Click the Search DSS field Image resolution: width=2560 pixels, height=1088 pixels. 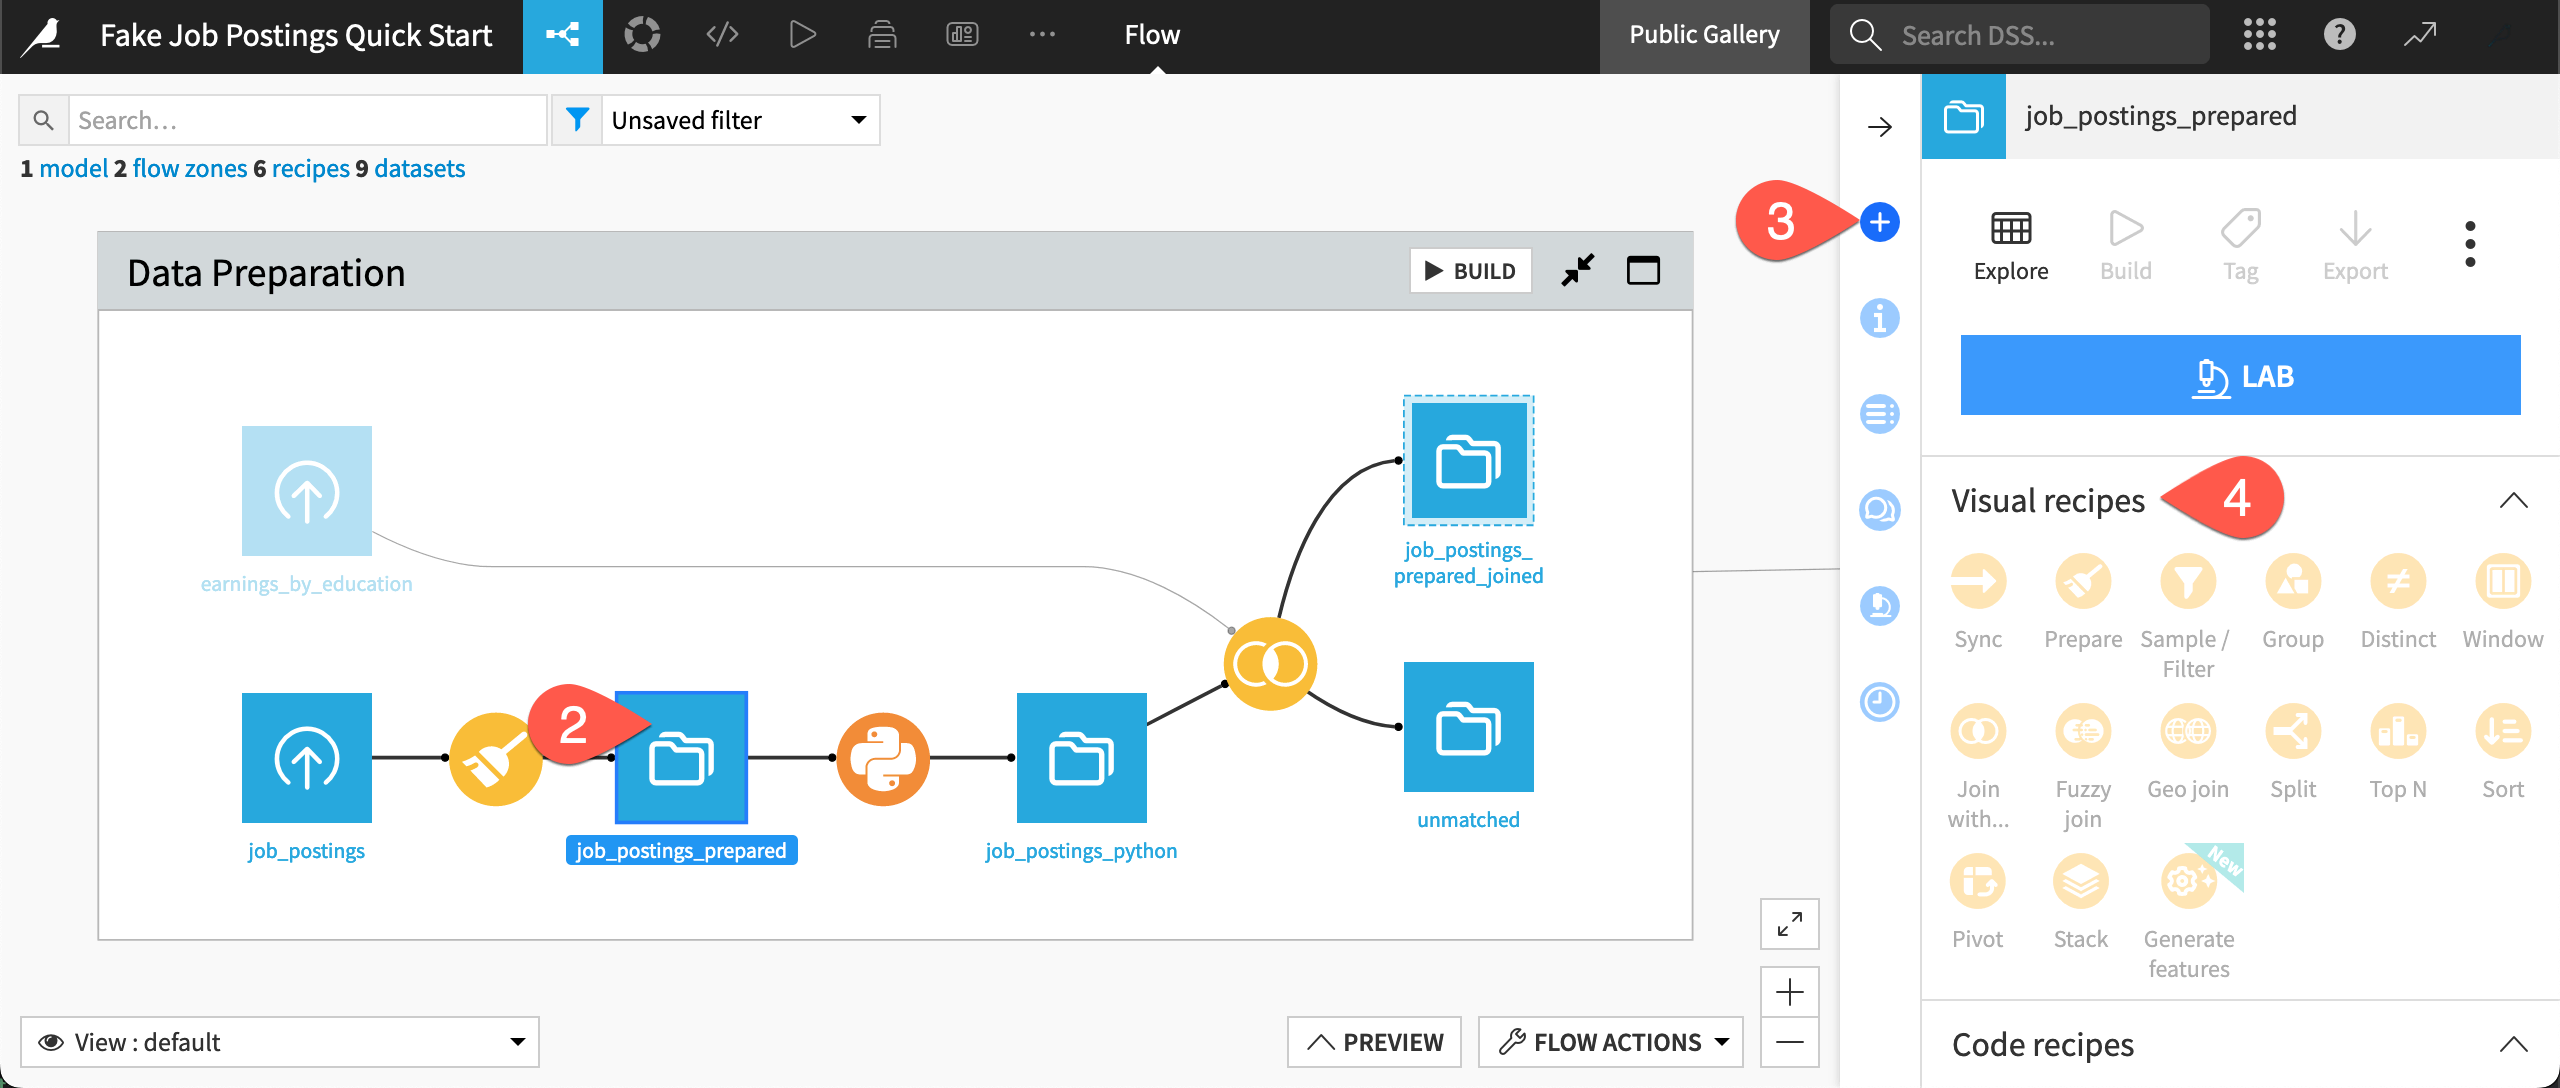[x=2020, y=35]
